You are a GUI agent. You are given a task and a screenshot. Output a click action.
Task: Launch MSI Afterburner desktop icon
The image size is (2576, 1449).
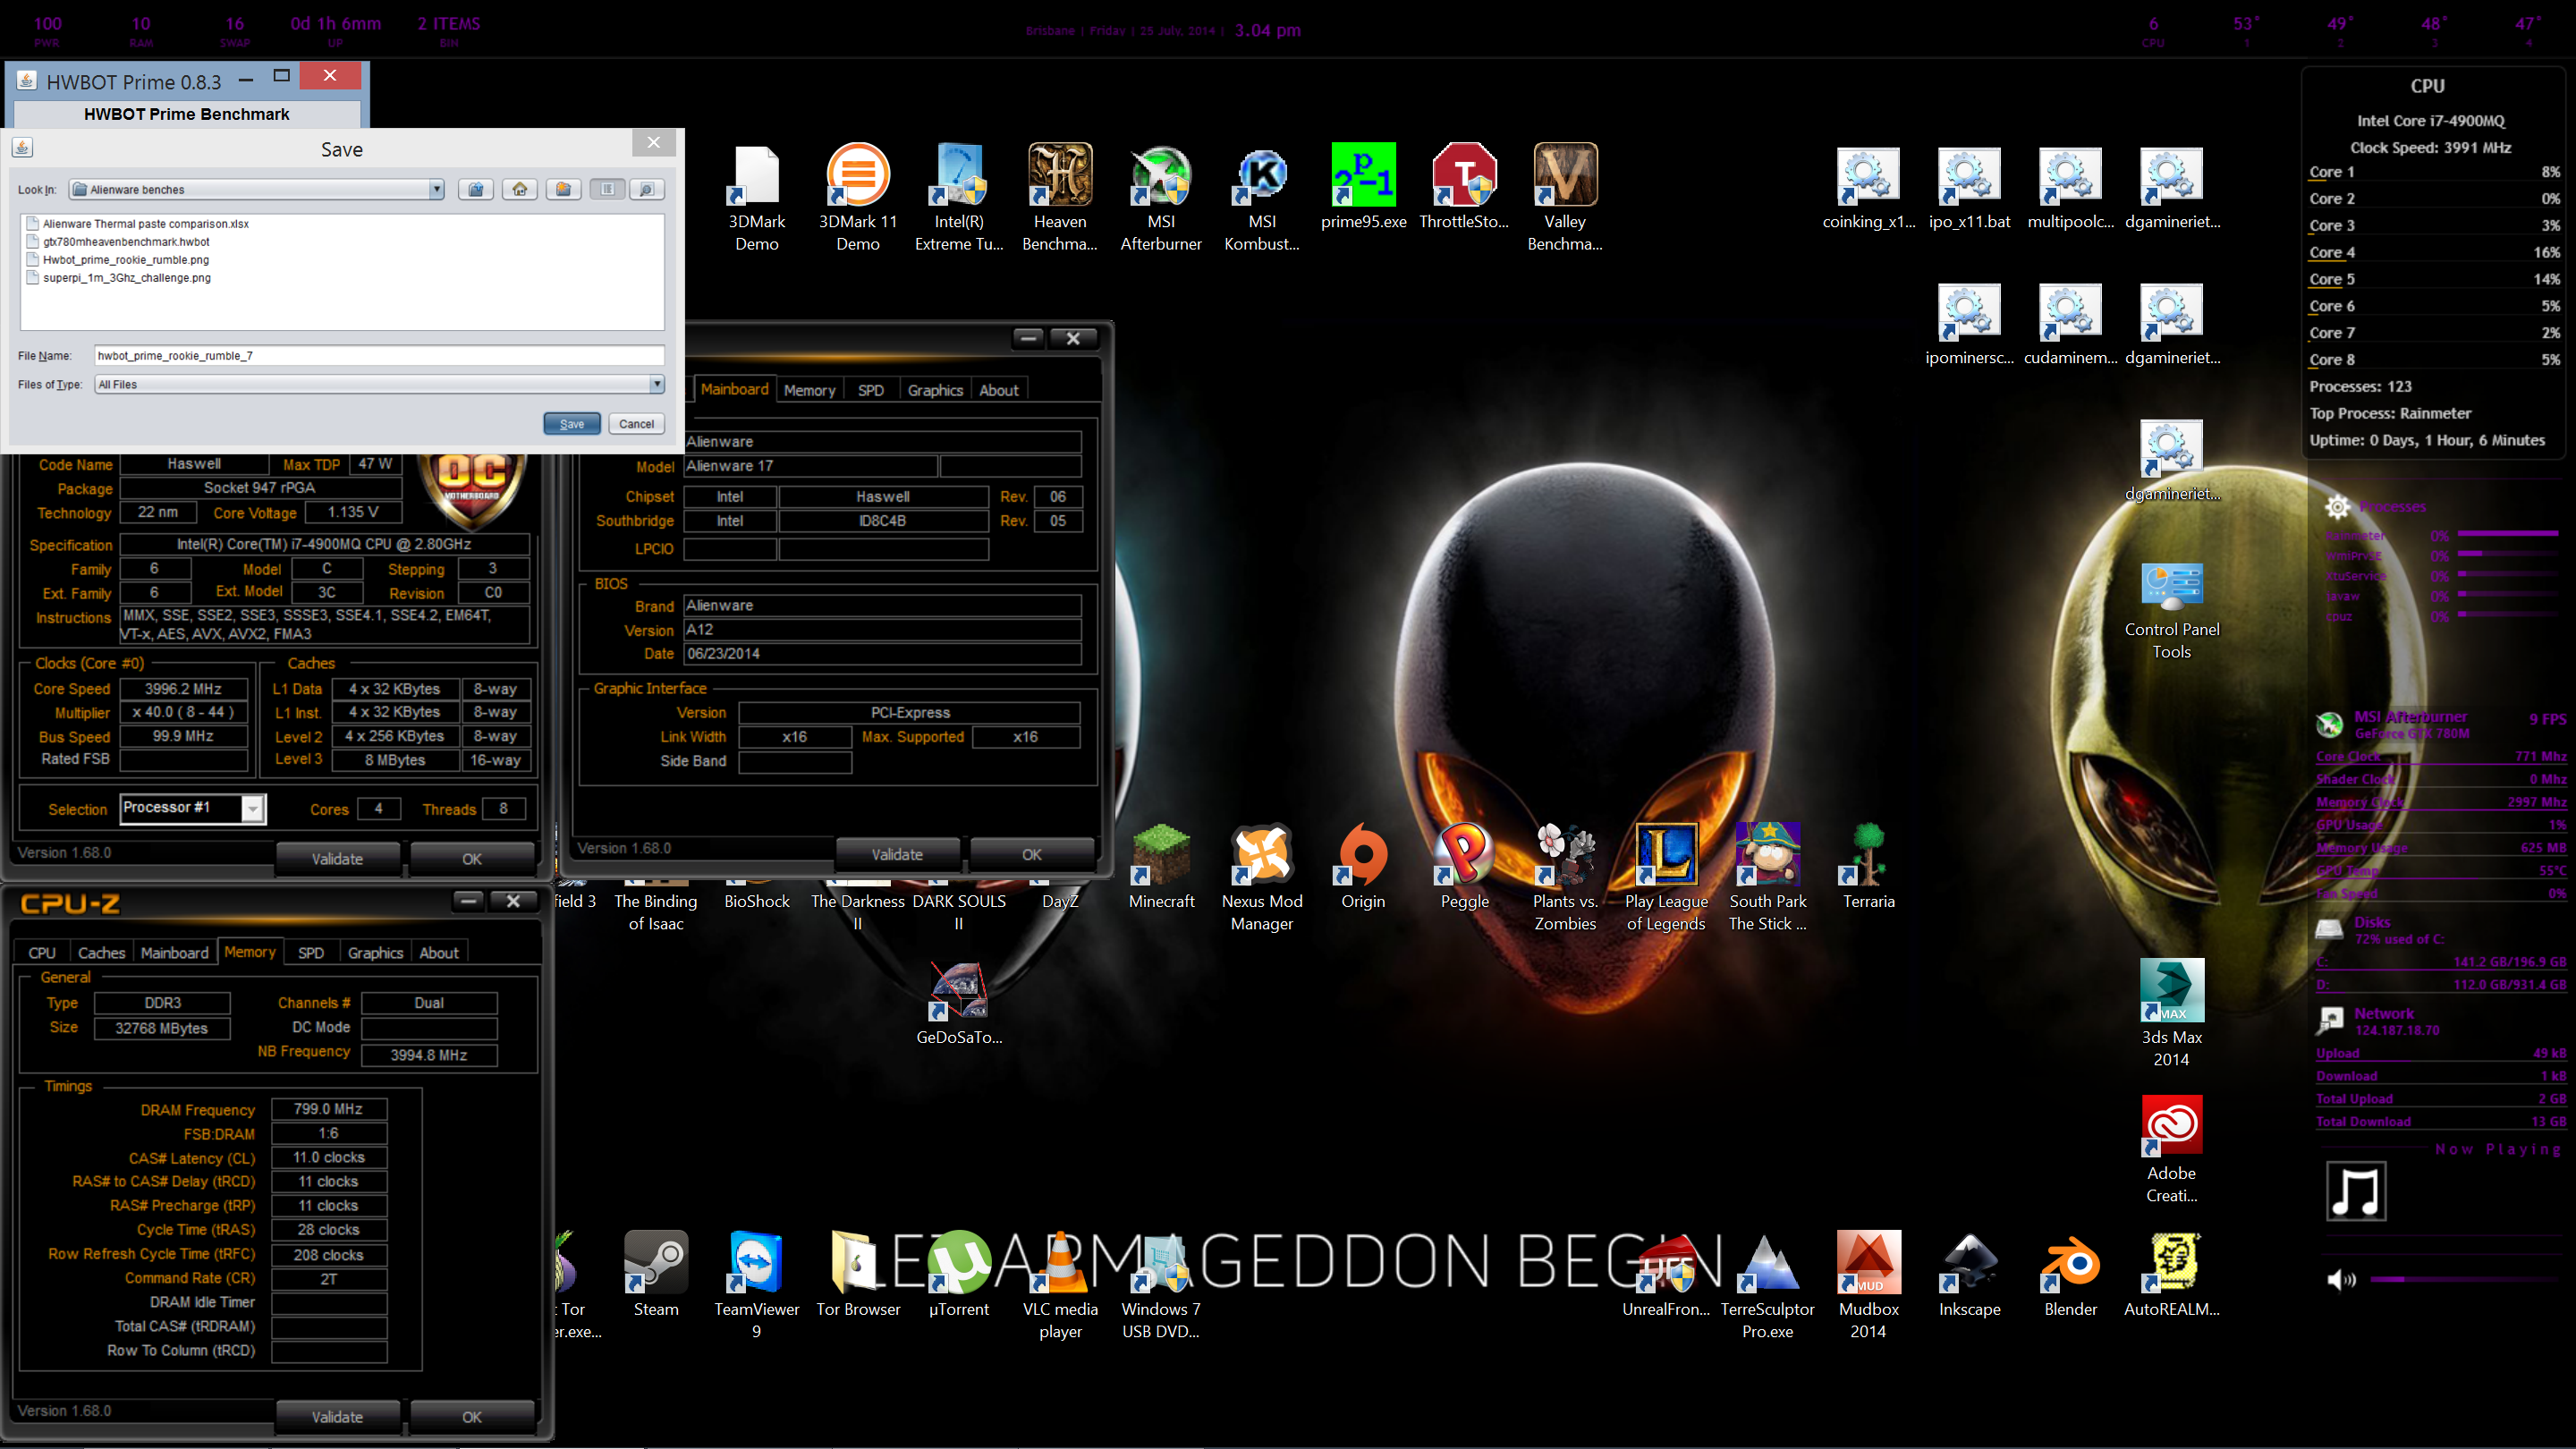(x=1161, y=198)
